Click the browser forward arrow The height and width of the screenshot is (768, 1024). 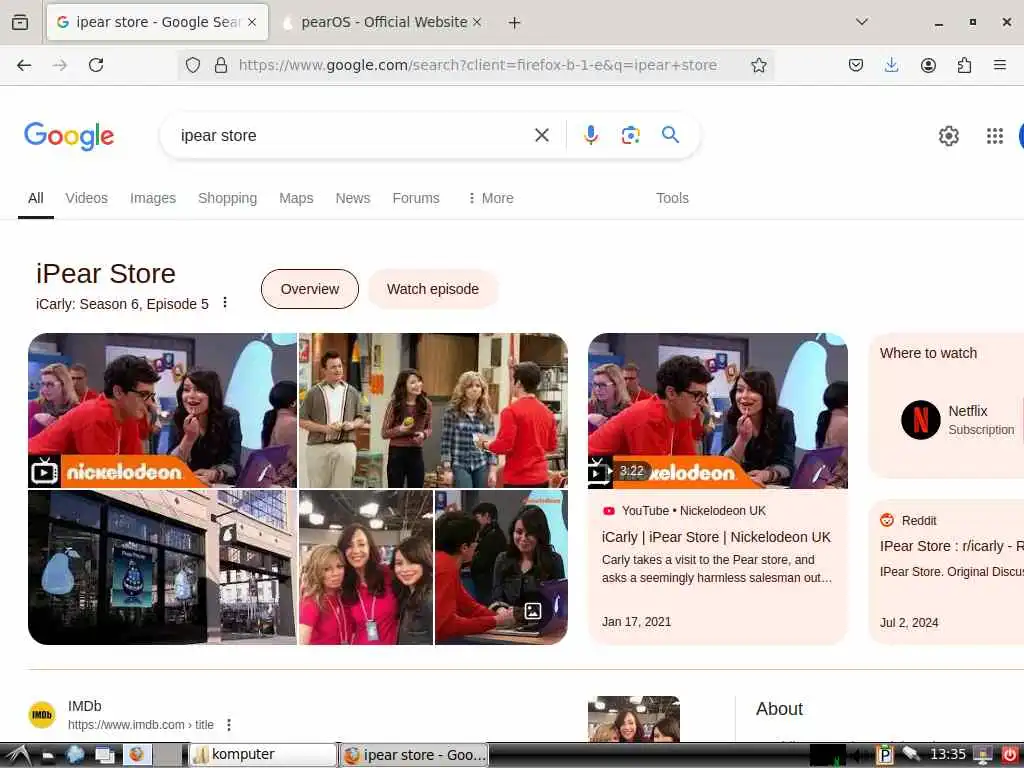tap(60, 65)
